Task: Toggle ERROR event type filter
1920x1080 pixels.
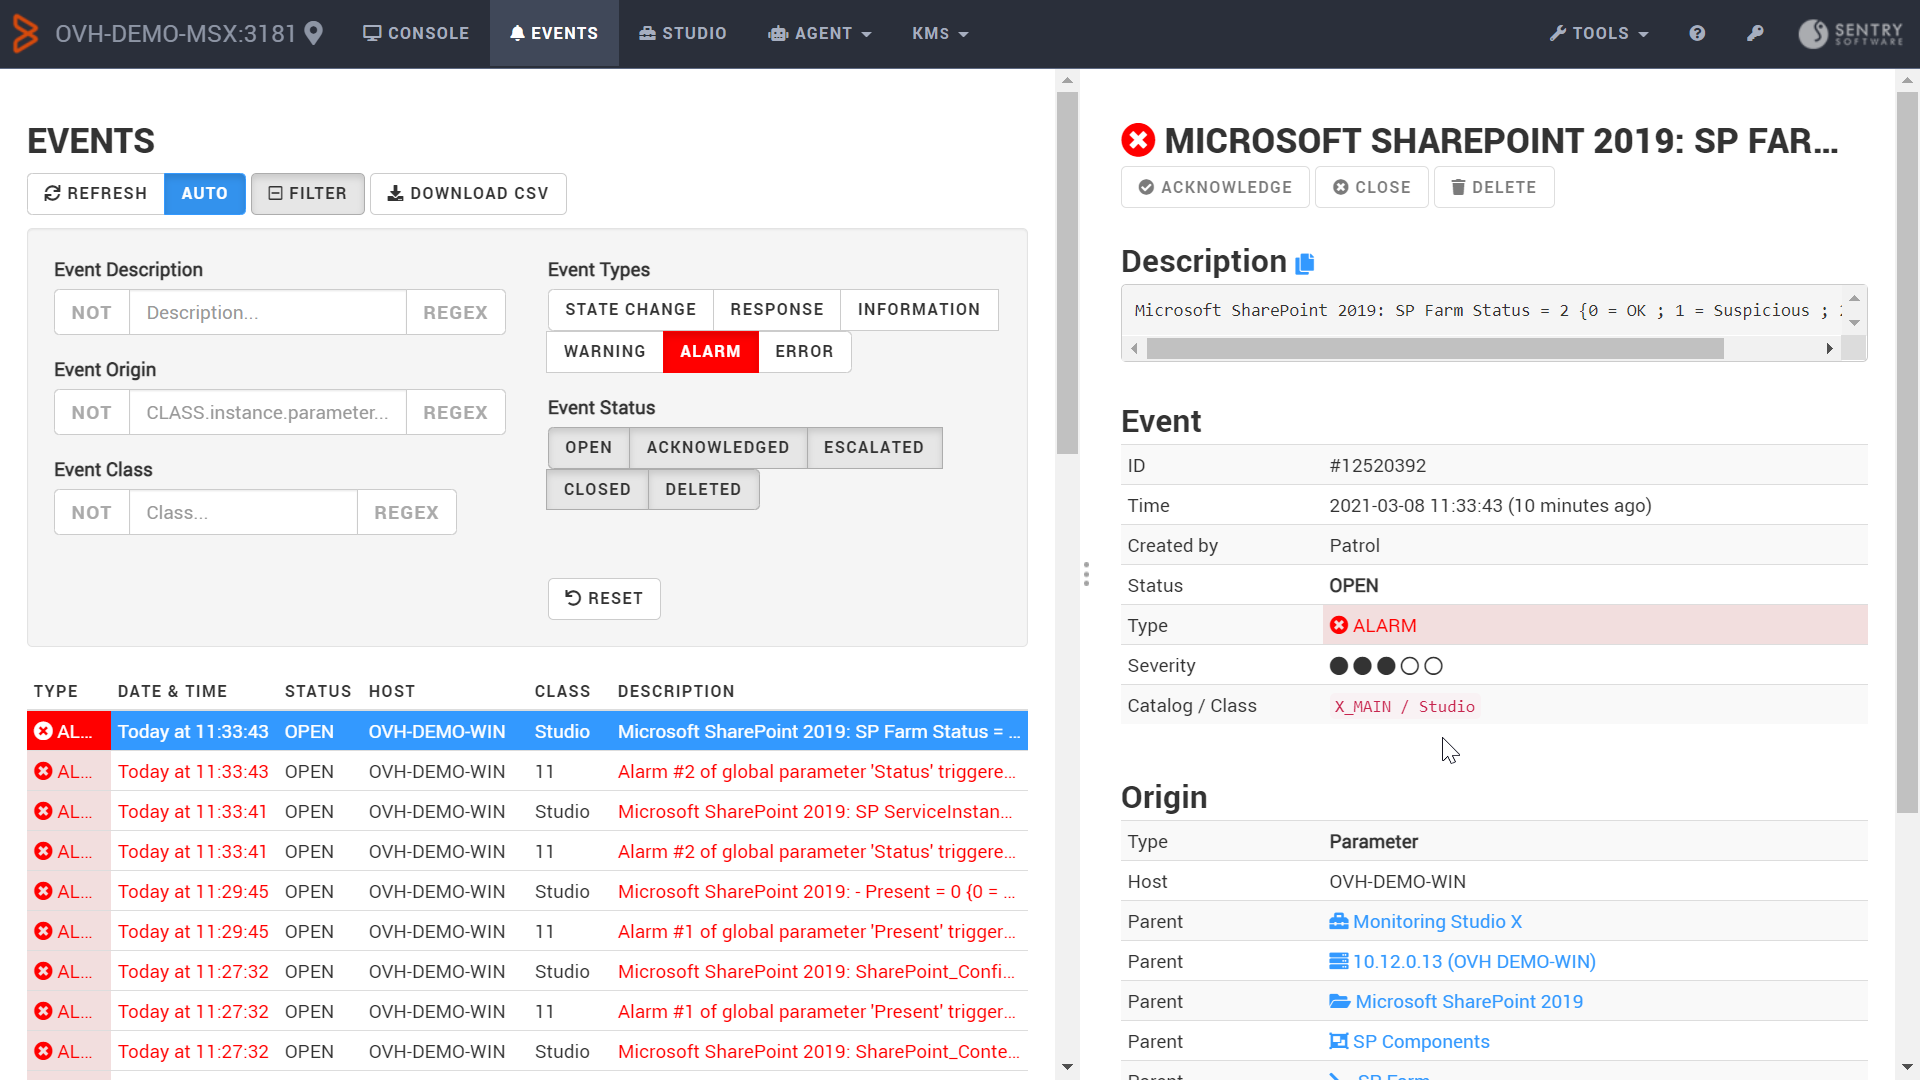Action: pyautogui.click(x=805, y=352)
